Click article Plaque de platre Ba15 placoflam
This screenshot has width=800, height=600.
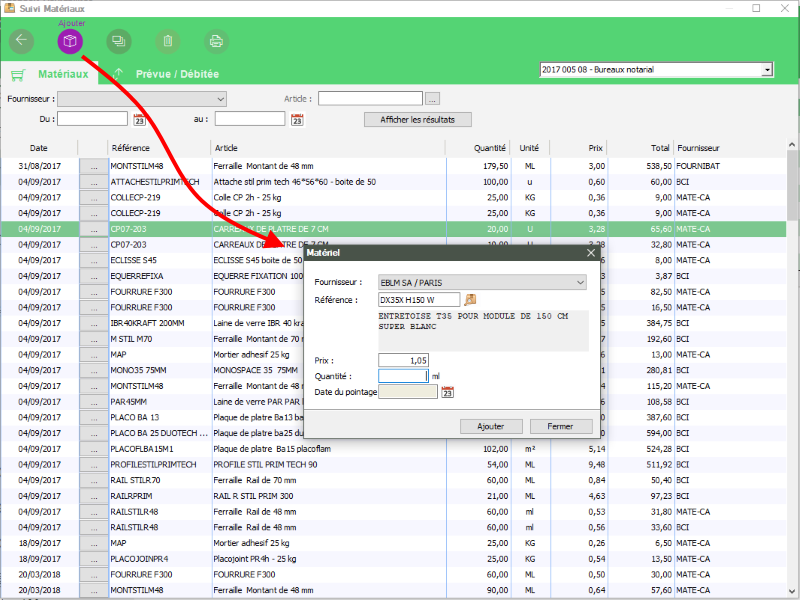[x=272, y=449]
